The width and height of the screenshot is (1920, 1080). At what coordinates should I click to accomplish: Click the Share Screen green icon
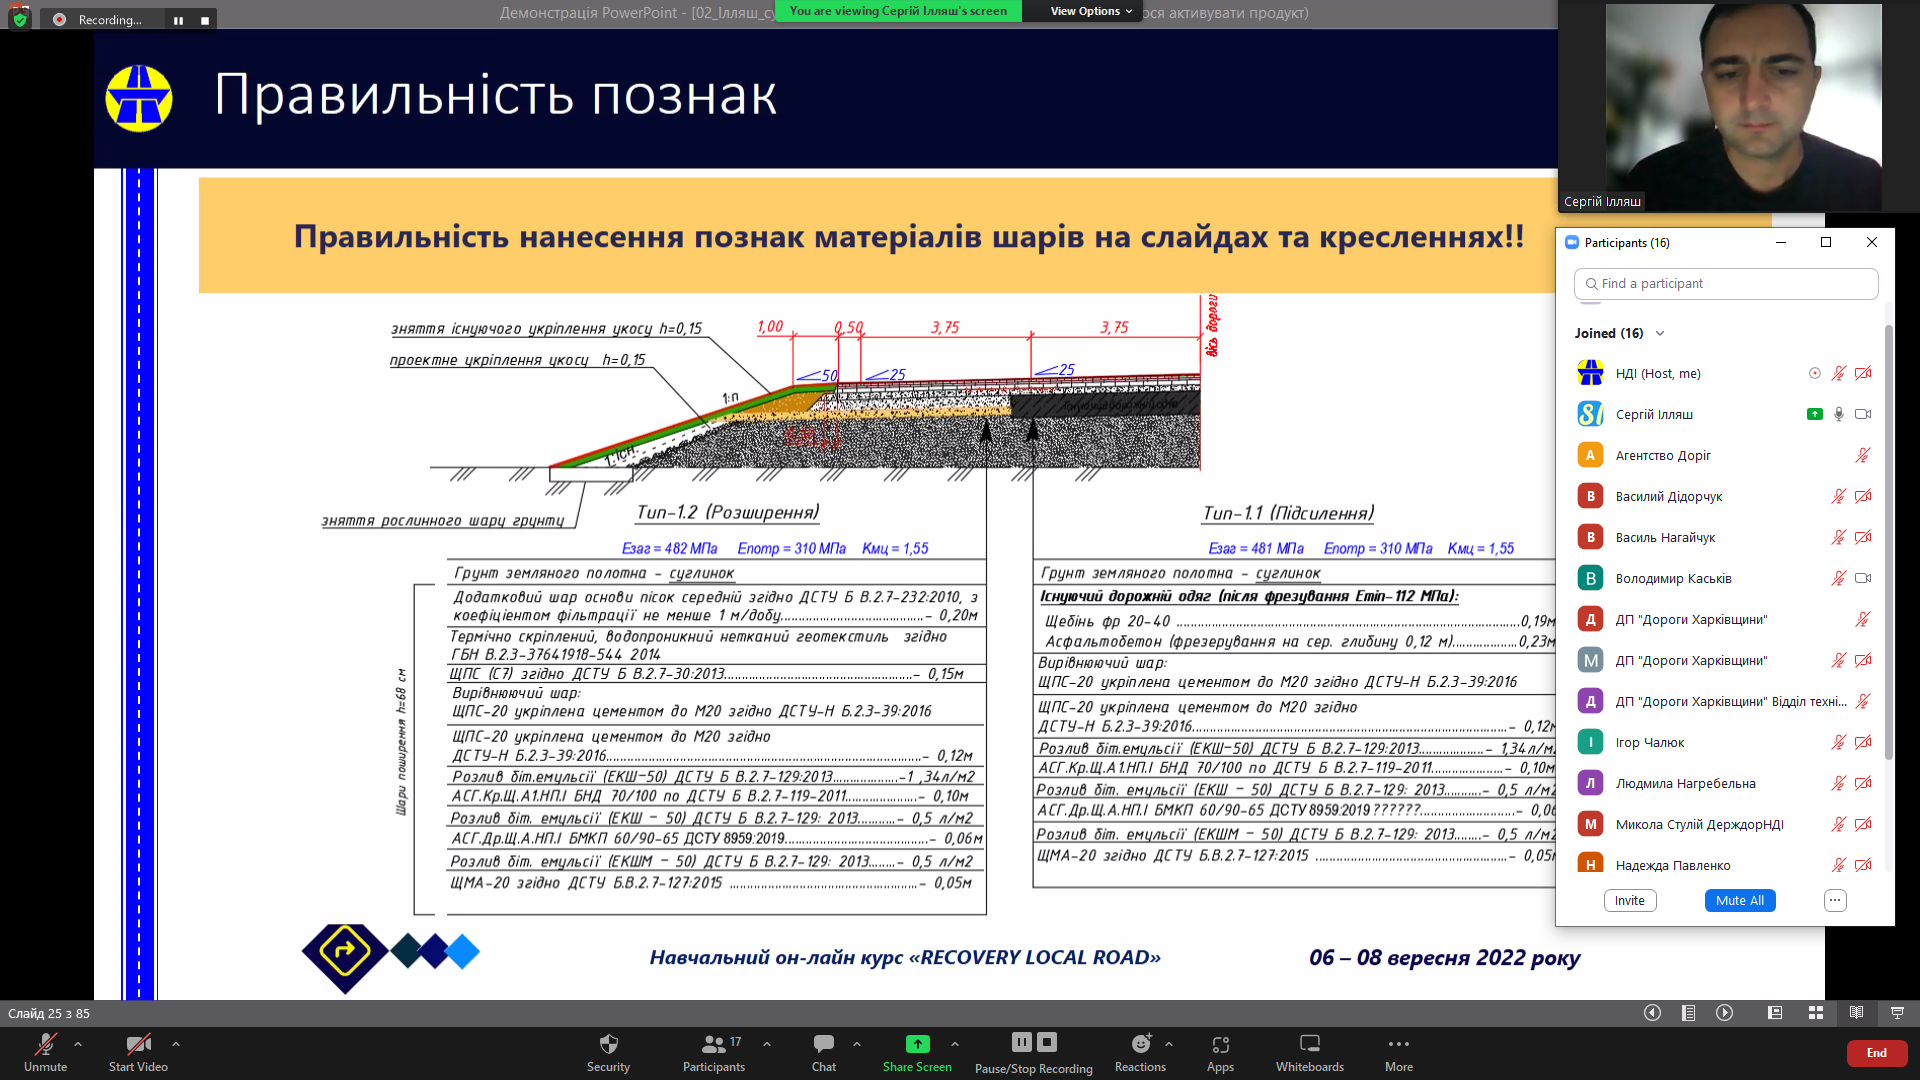(917, 1044)
